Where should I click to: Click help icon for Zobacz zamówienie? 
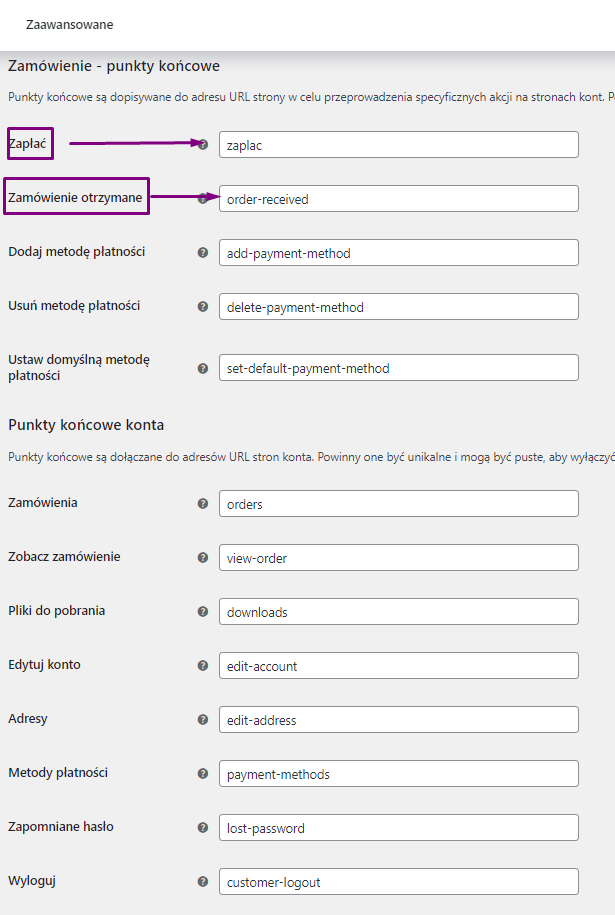click(203, 558)
